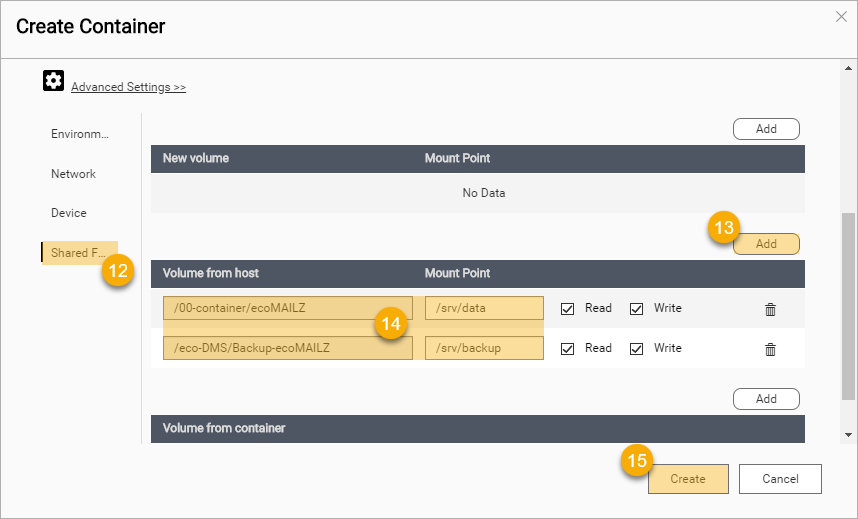Click the Create button
Viewport: 858px width, 519px height.
688,479
